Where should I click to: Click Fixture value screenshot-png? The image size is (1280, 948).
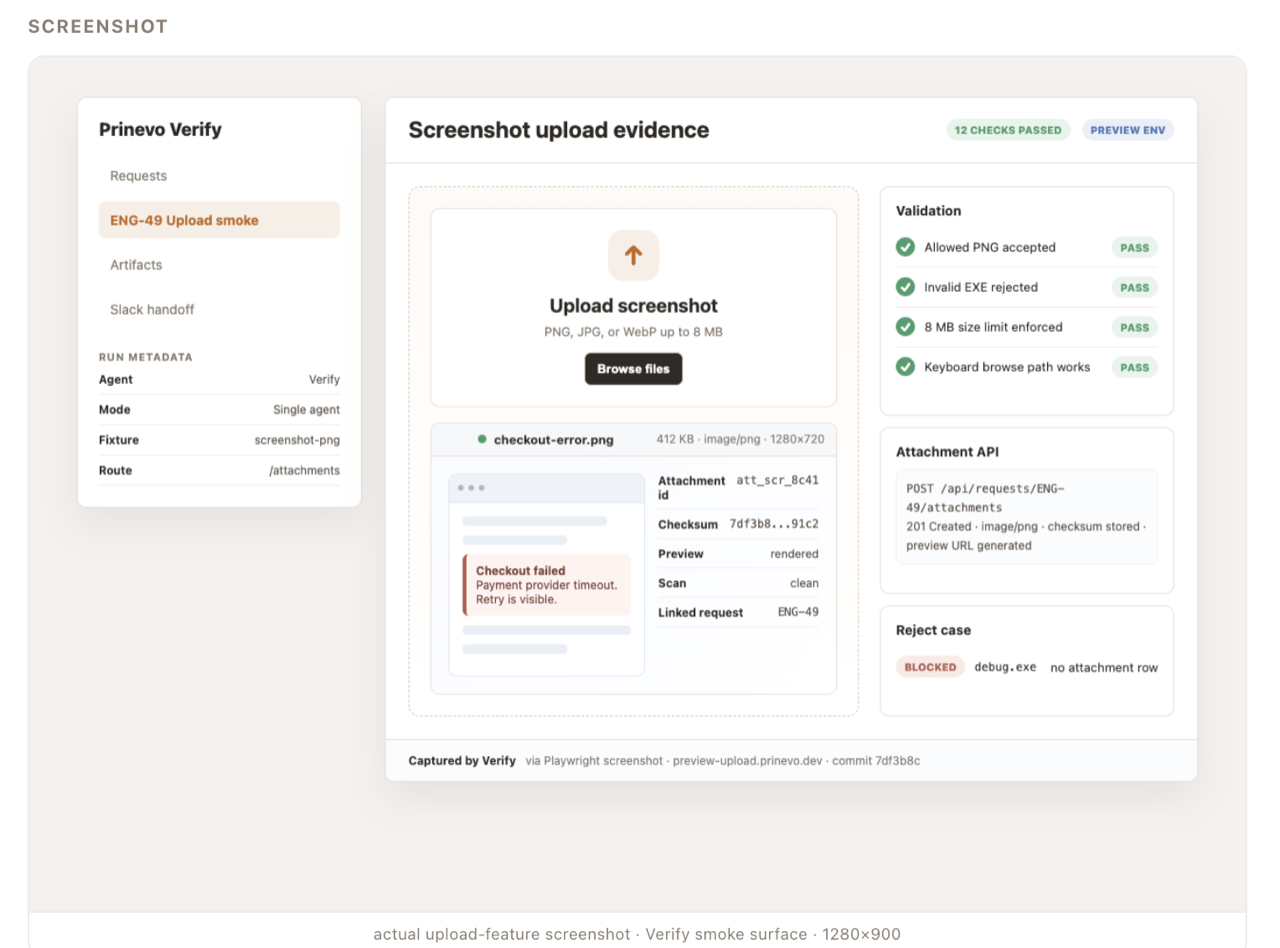[x=297, y=440]
